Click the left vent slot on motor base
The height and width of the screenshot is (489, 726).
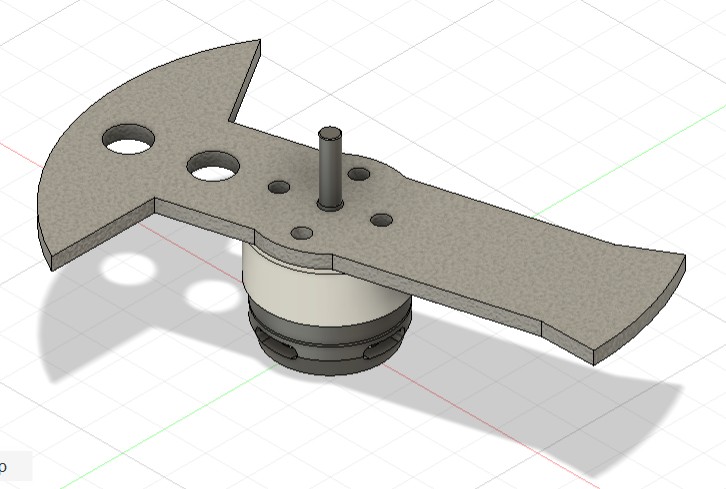pos(283,348)
